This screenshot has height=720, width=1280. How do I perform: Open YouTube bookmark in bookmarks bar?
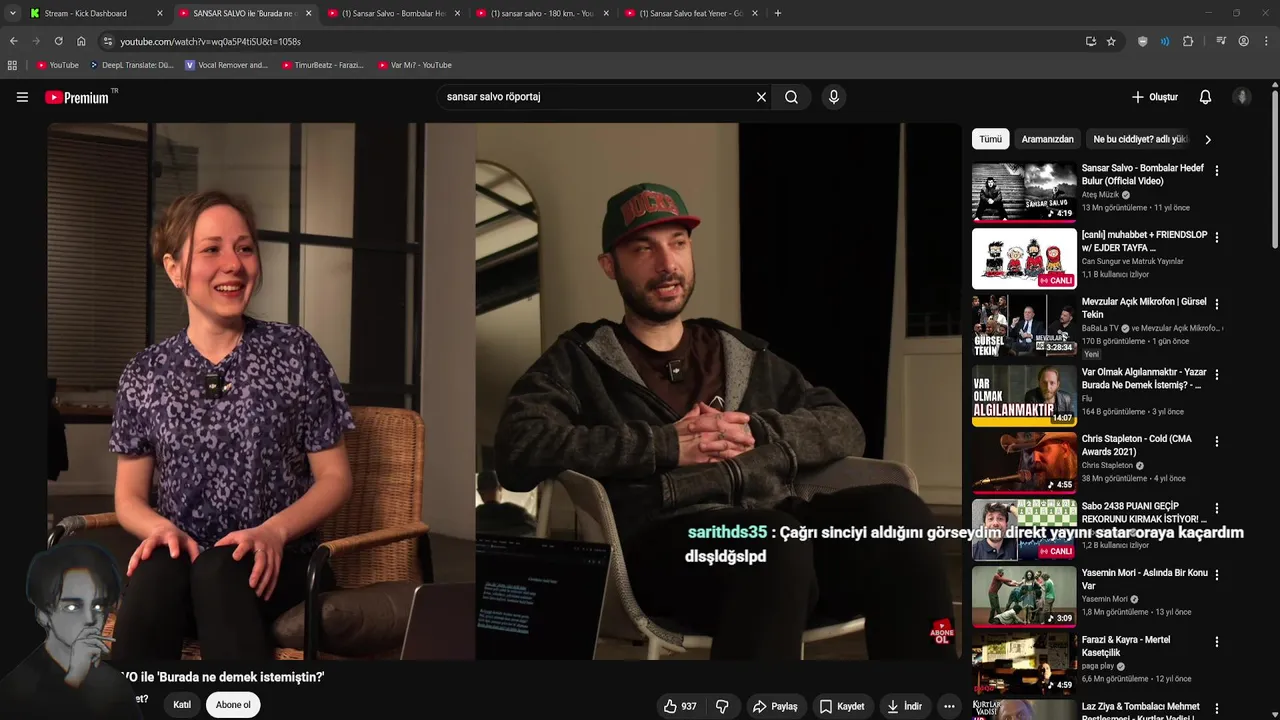point(57,65)
